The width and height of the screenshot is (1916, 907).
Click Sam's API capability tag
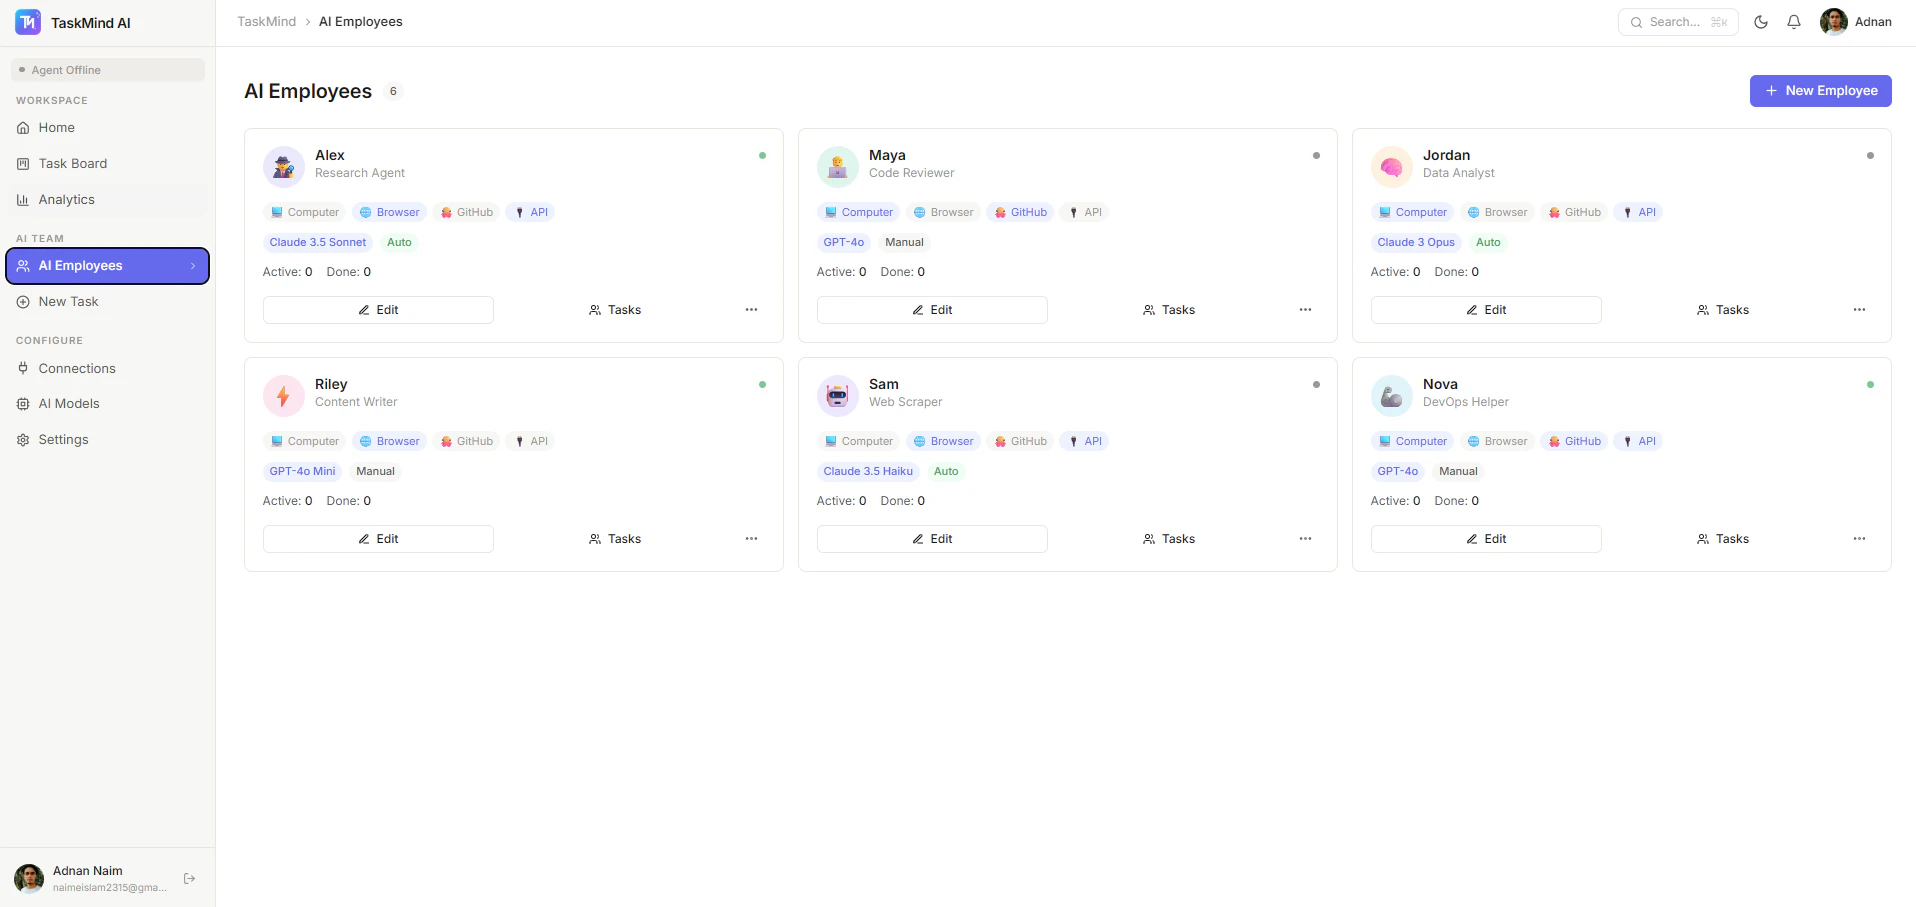point(1085,441)
